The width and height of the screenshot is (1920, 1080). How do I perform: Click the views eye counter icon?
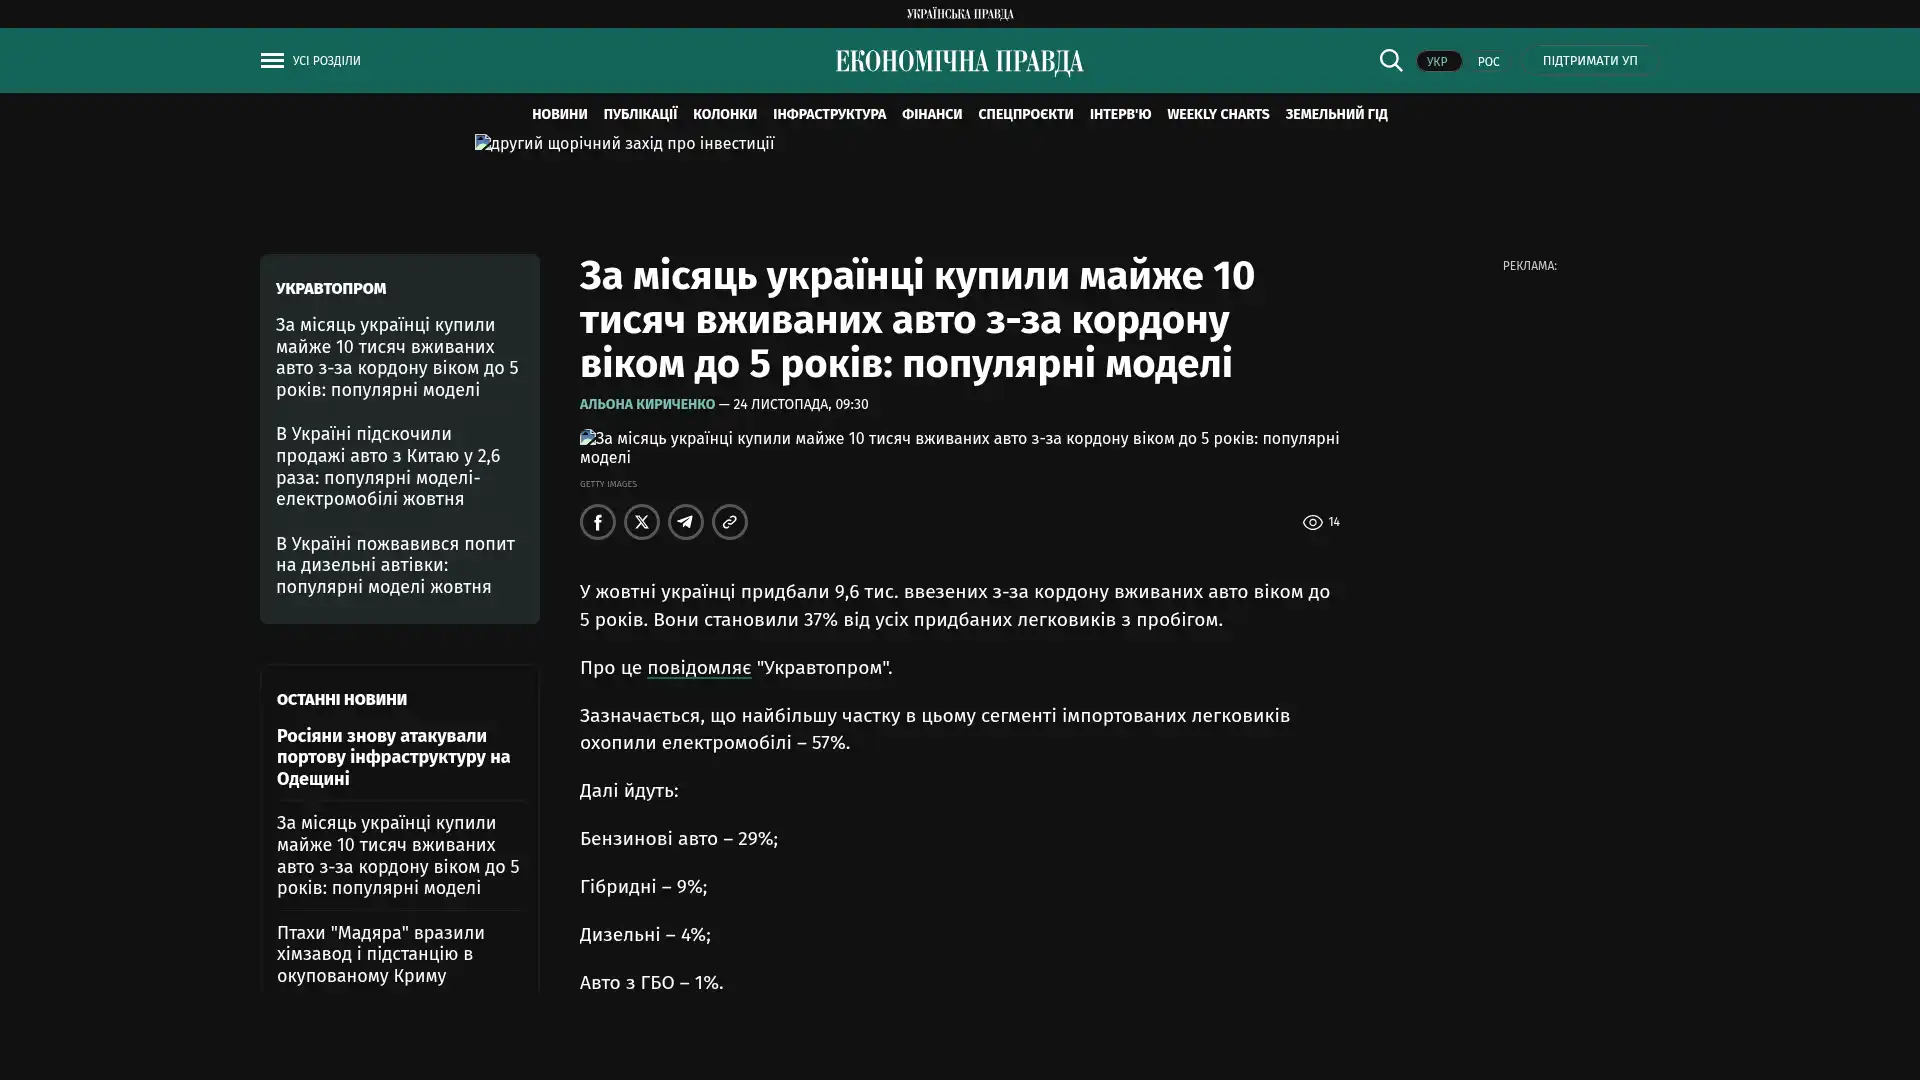point(1312,522)
